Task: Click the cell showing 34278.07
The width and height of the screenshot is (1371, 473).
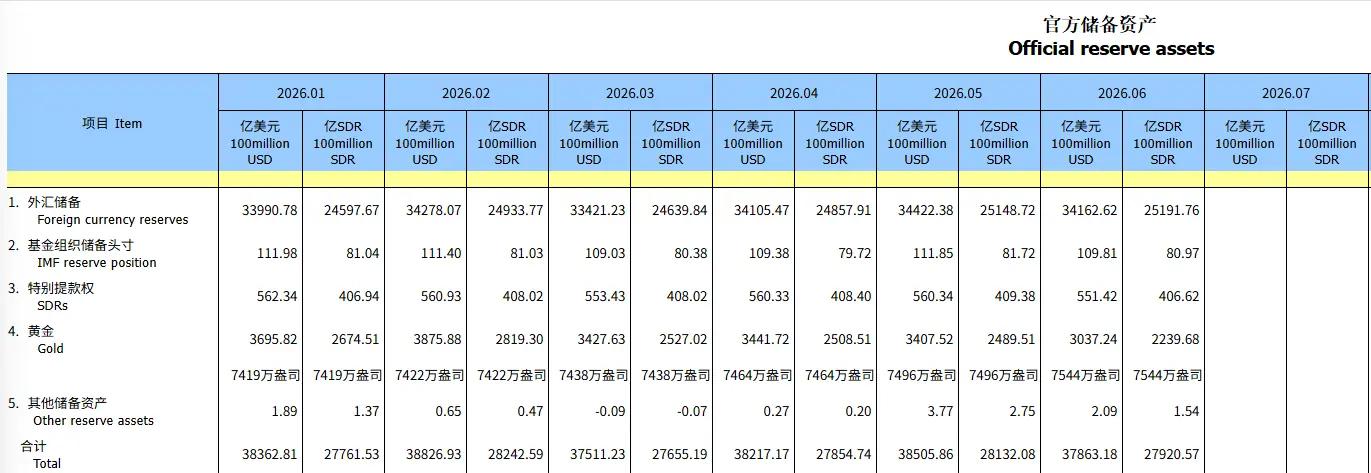Action: pyautogui.click(x=434, y=210)
